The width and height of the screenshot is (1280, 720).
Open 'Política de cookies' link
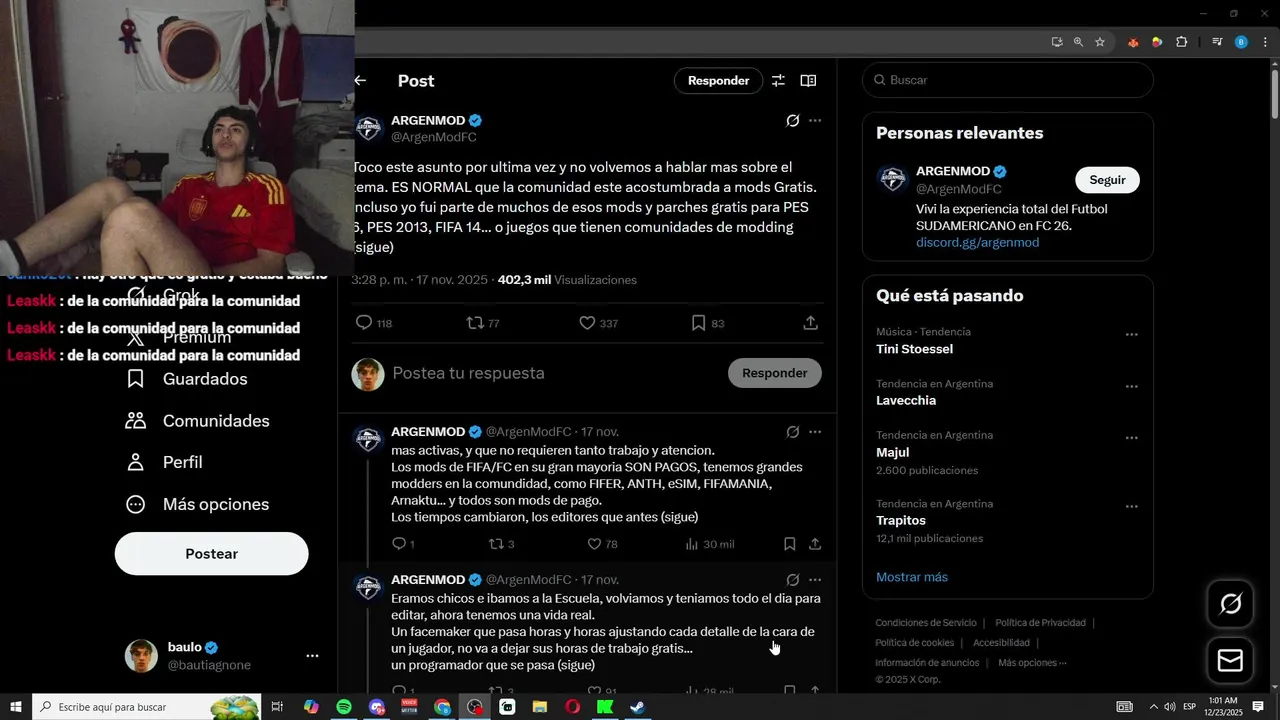pos(914,643)
